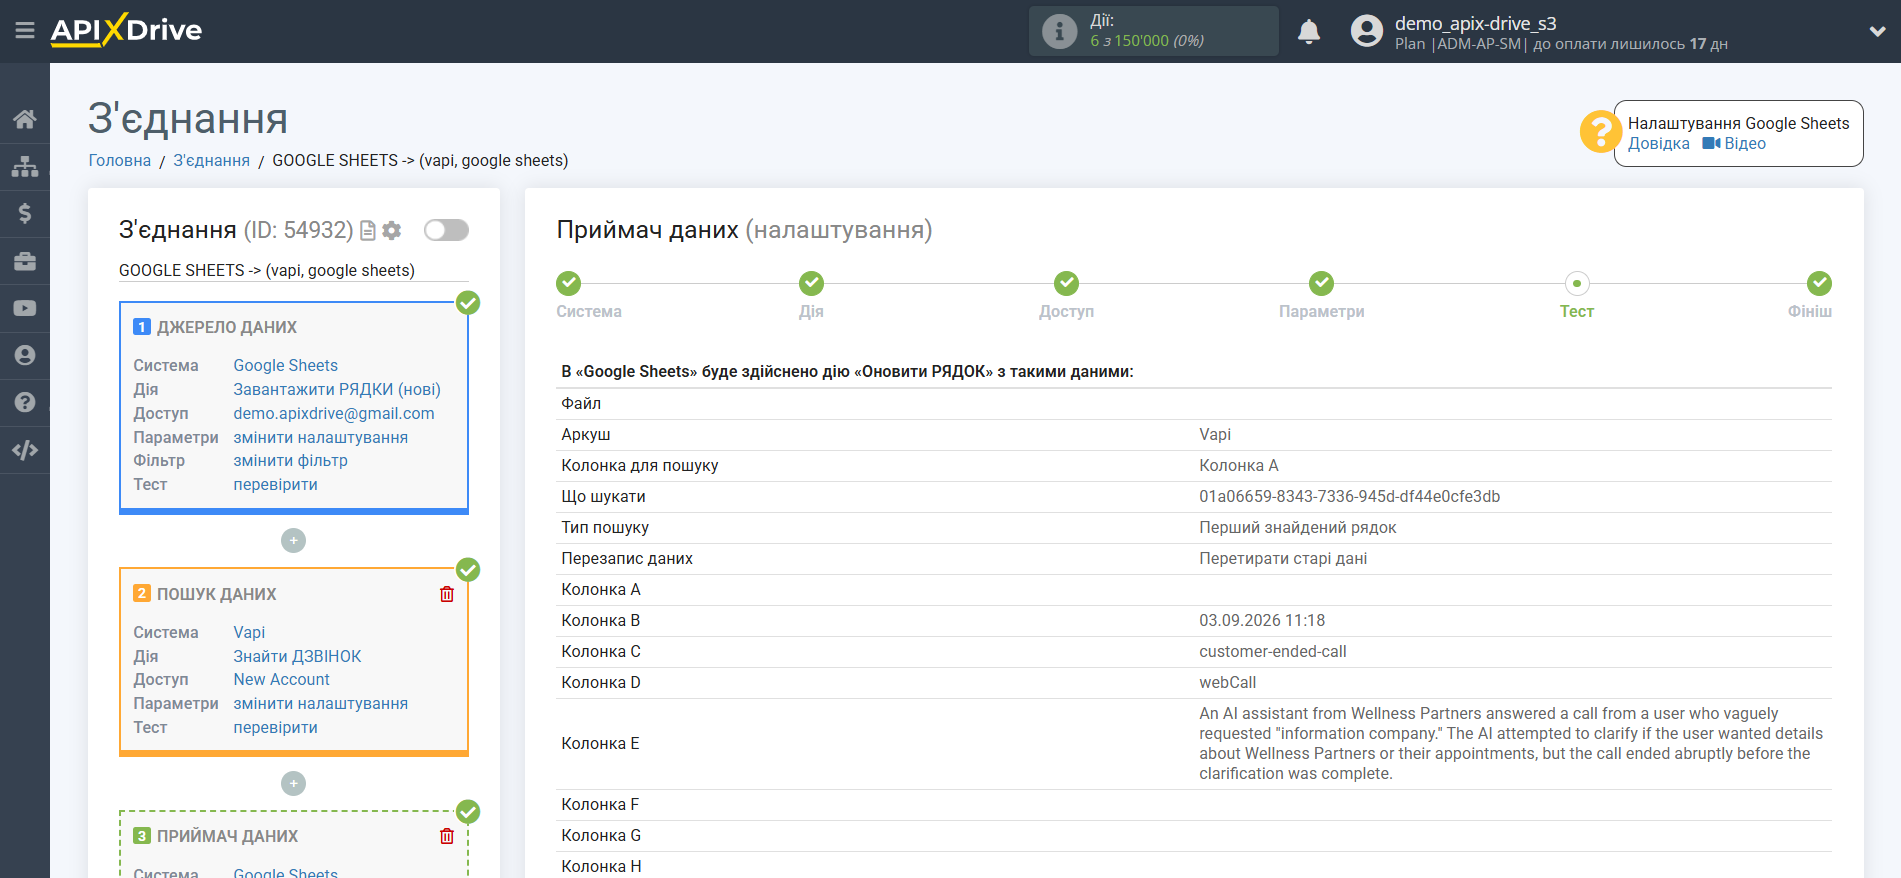
Task: Click the ДЖЕРЕЛО ДАНИХ block header
Action: click(226, 327)
